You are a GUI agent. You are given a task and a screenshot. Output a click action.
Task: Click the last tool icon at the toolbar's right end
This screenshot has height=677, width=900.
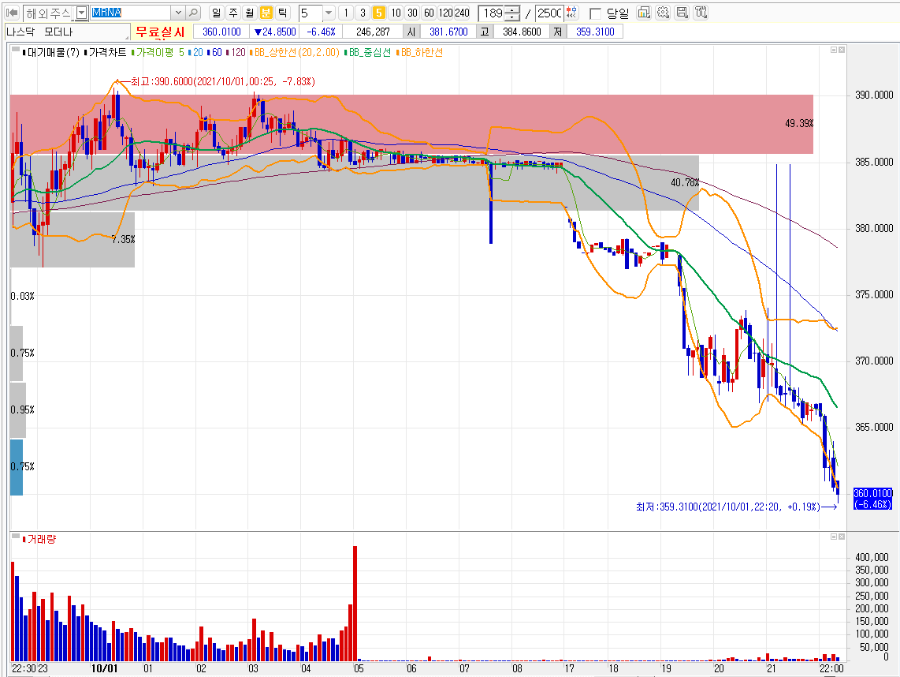coord(701,13)
